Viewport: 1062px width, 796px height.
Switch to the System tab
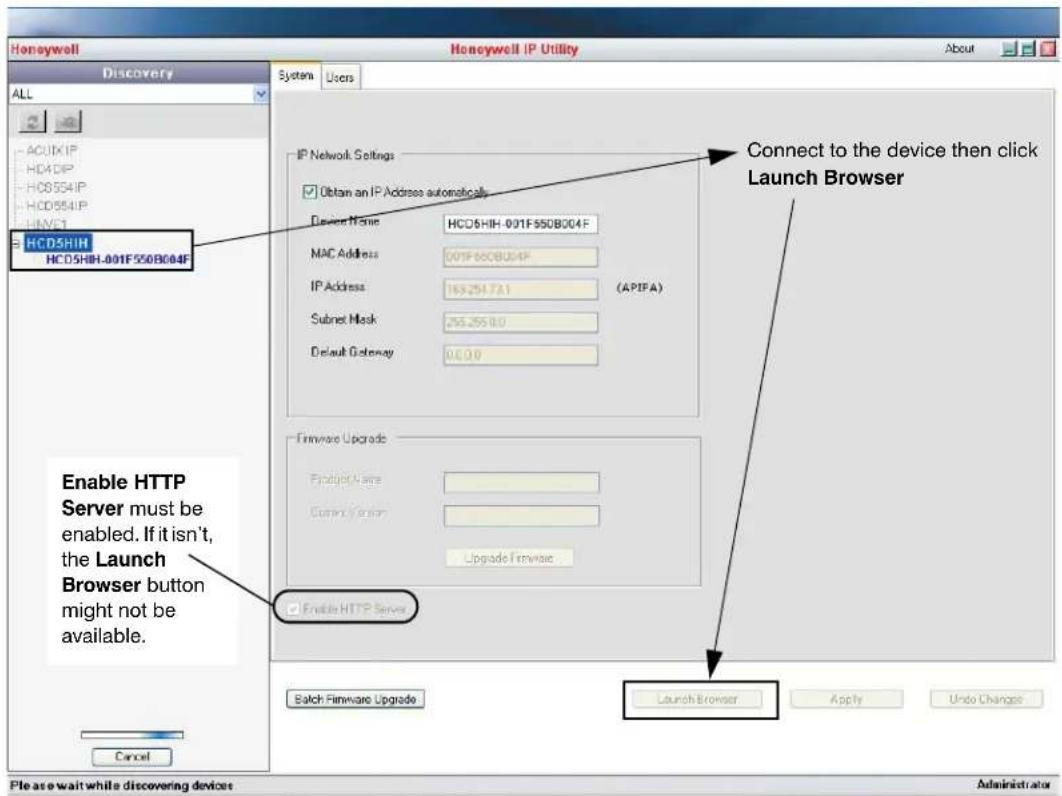(295, 75)
